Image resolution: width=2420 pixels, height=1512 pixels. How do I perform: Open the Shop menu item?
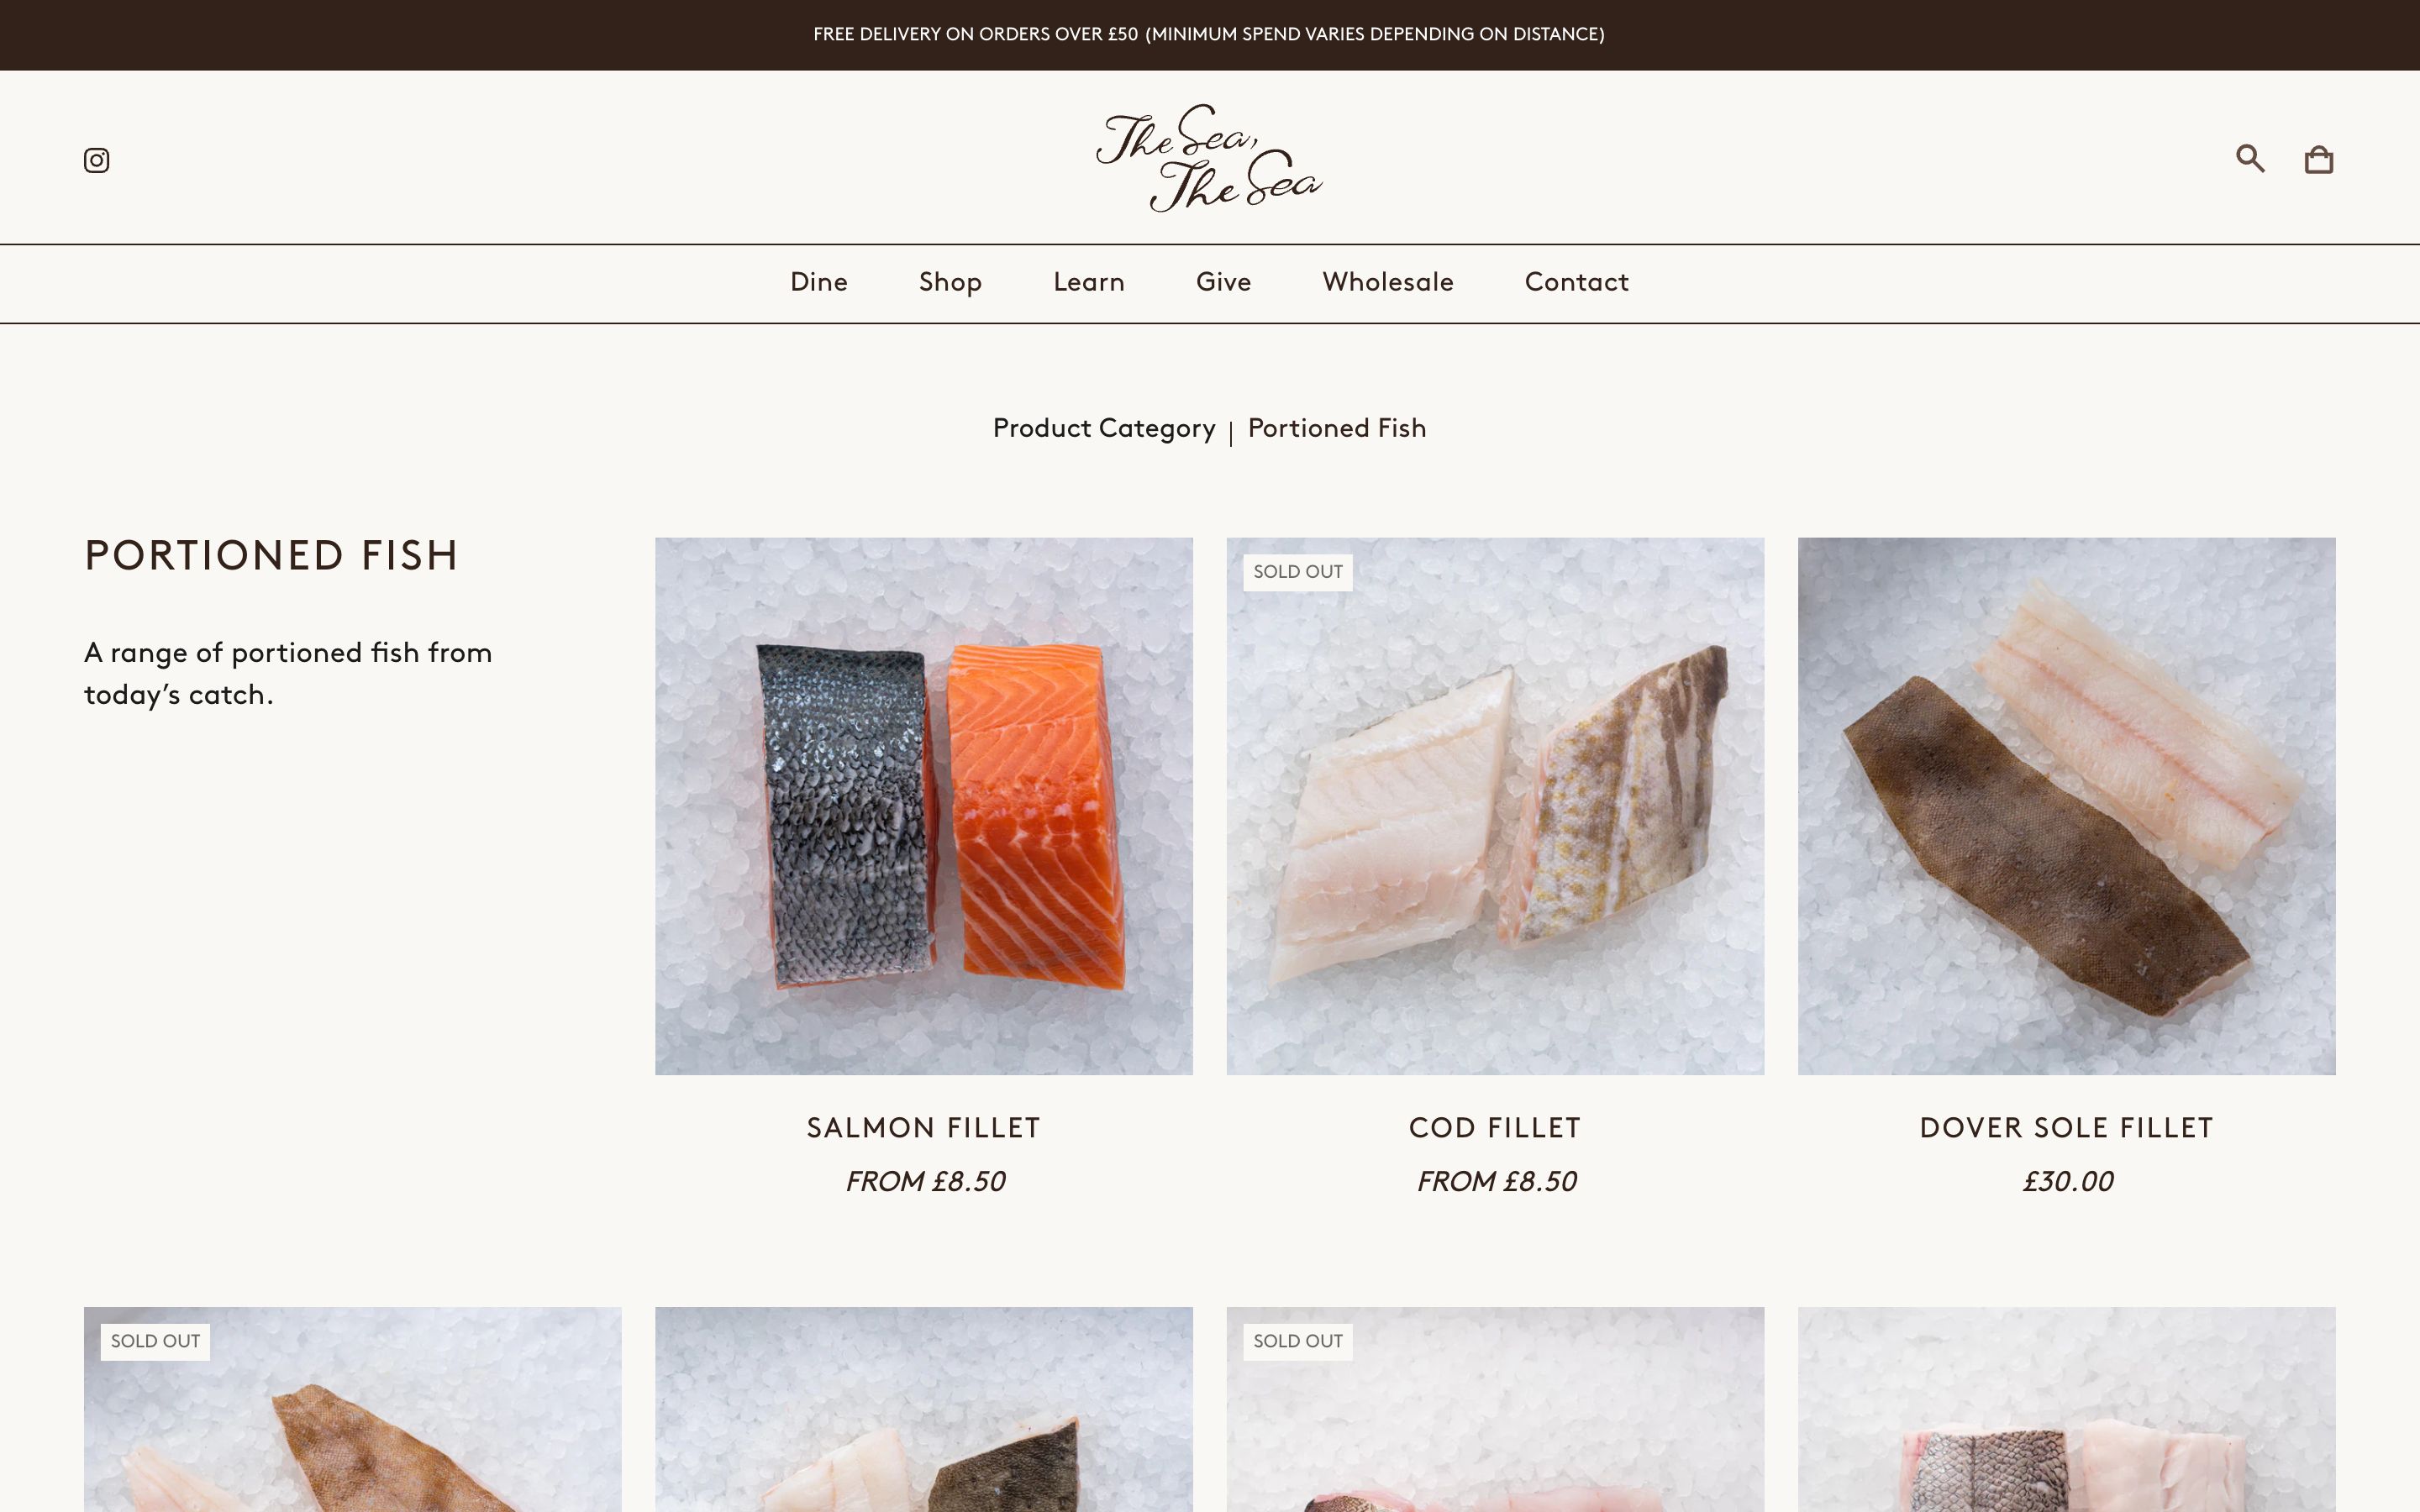click(950, 283)
